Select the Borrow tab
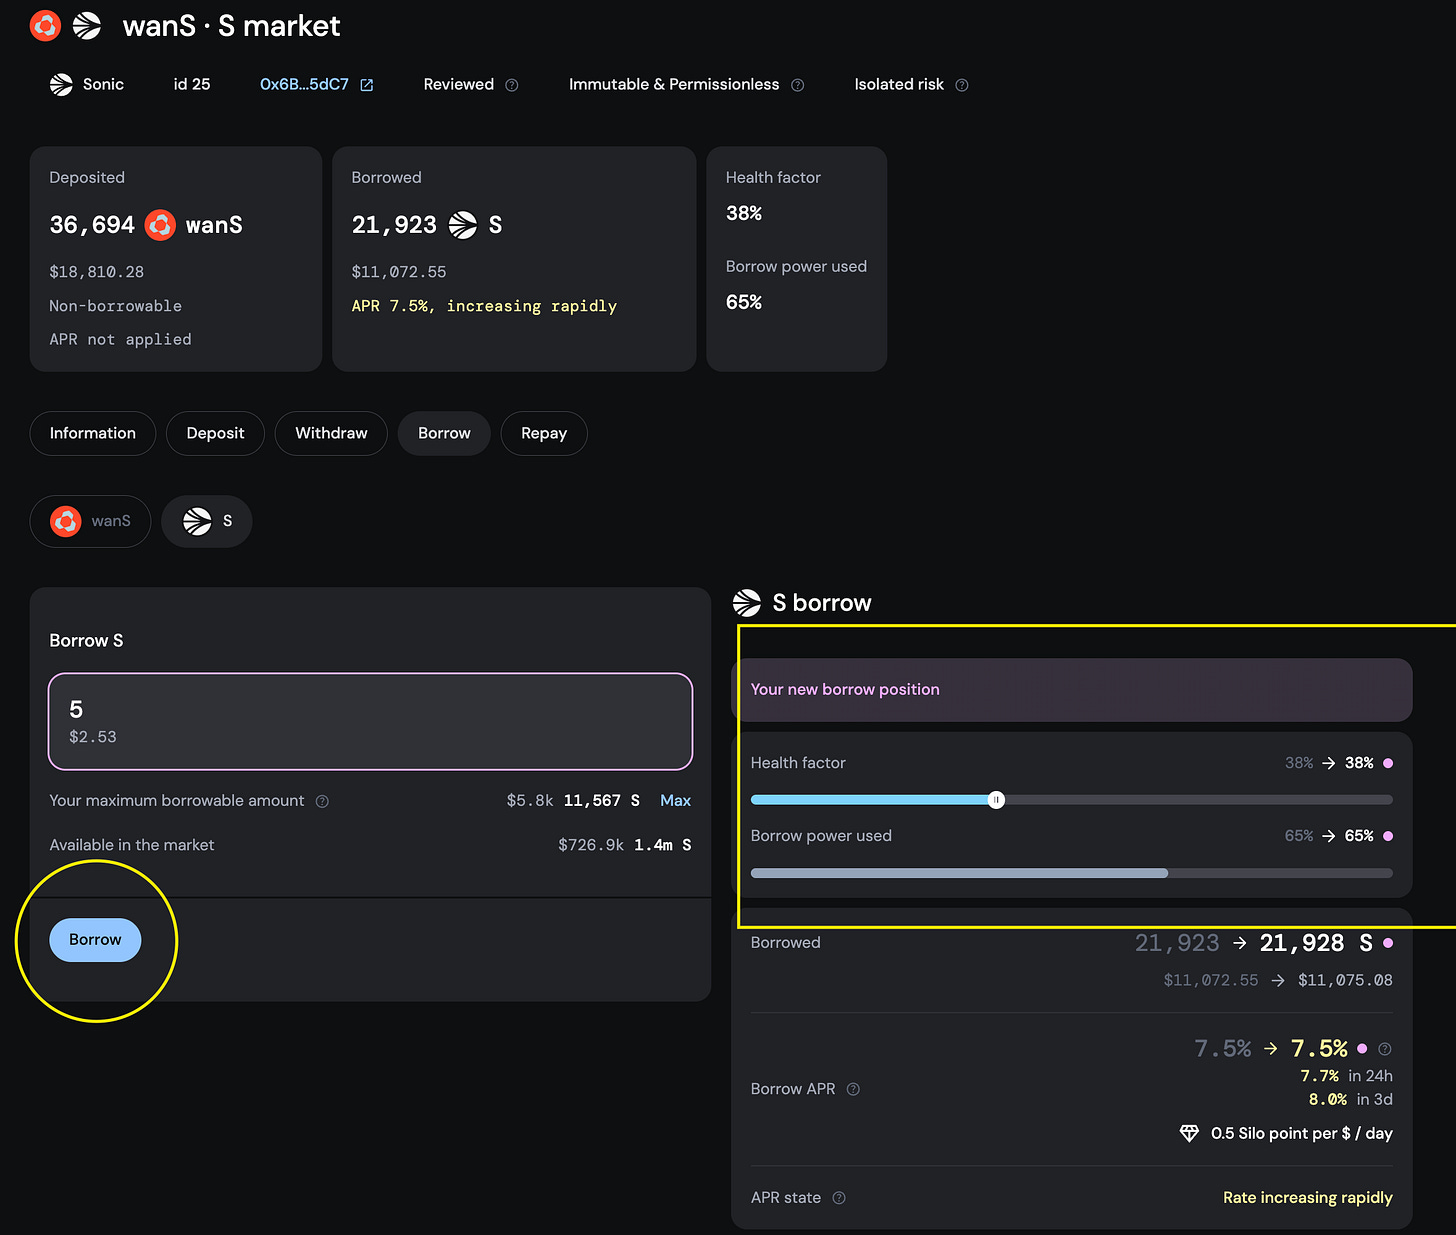The height and width of the screenshot is (1235, 1456). (x=444, y=433)
